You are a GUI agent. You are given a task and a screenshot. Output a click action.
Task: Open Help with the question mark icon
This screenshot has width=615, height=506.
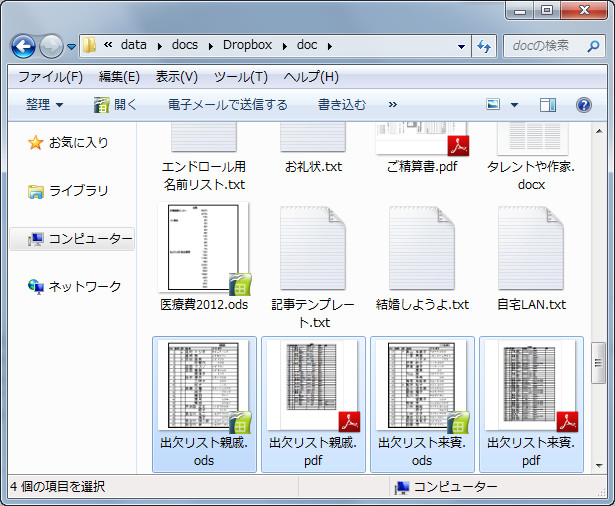coord(584,105)
